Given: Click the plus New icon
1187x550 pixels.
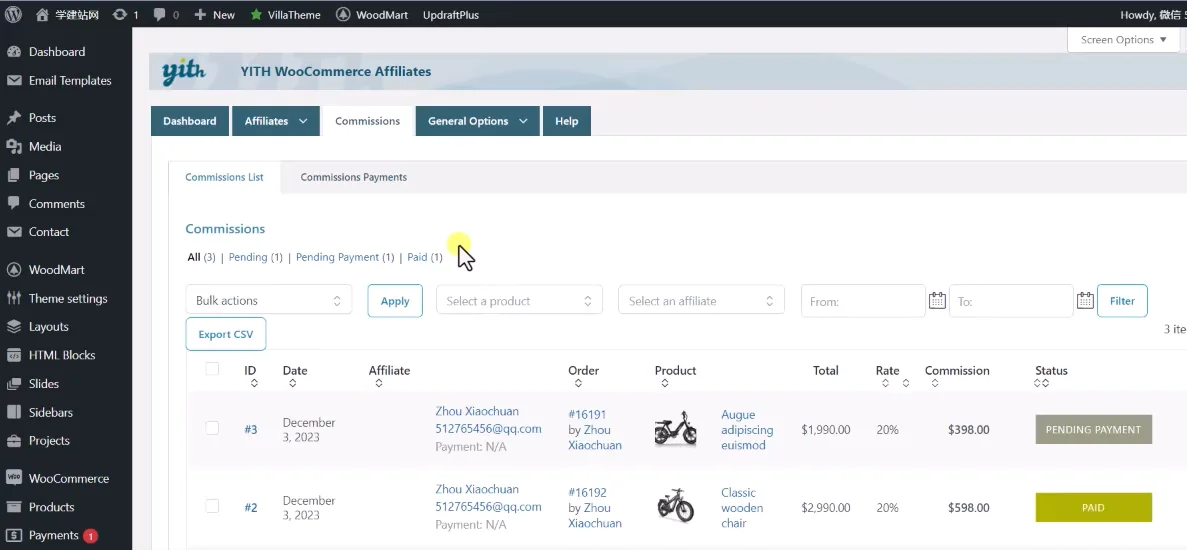Looking at the screenshot, I should tap(200, 14).
